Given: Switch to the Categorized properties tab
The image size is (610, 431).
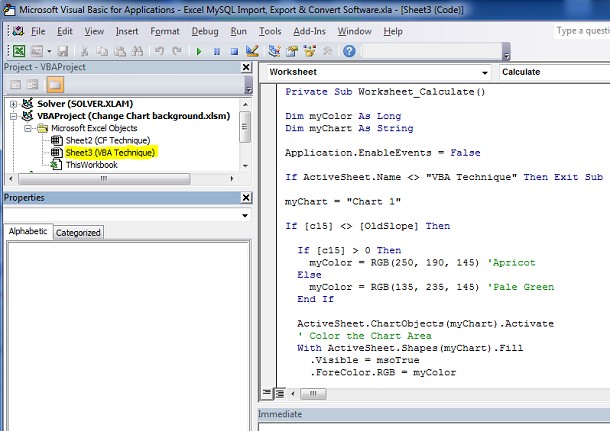Looking at the screenshot, I should (x=78, y=233).
